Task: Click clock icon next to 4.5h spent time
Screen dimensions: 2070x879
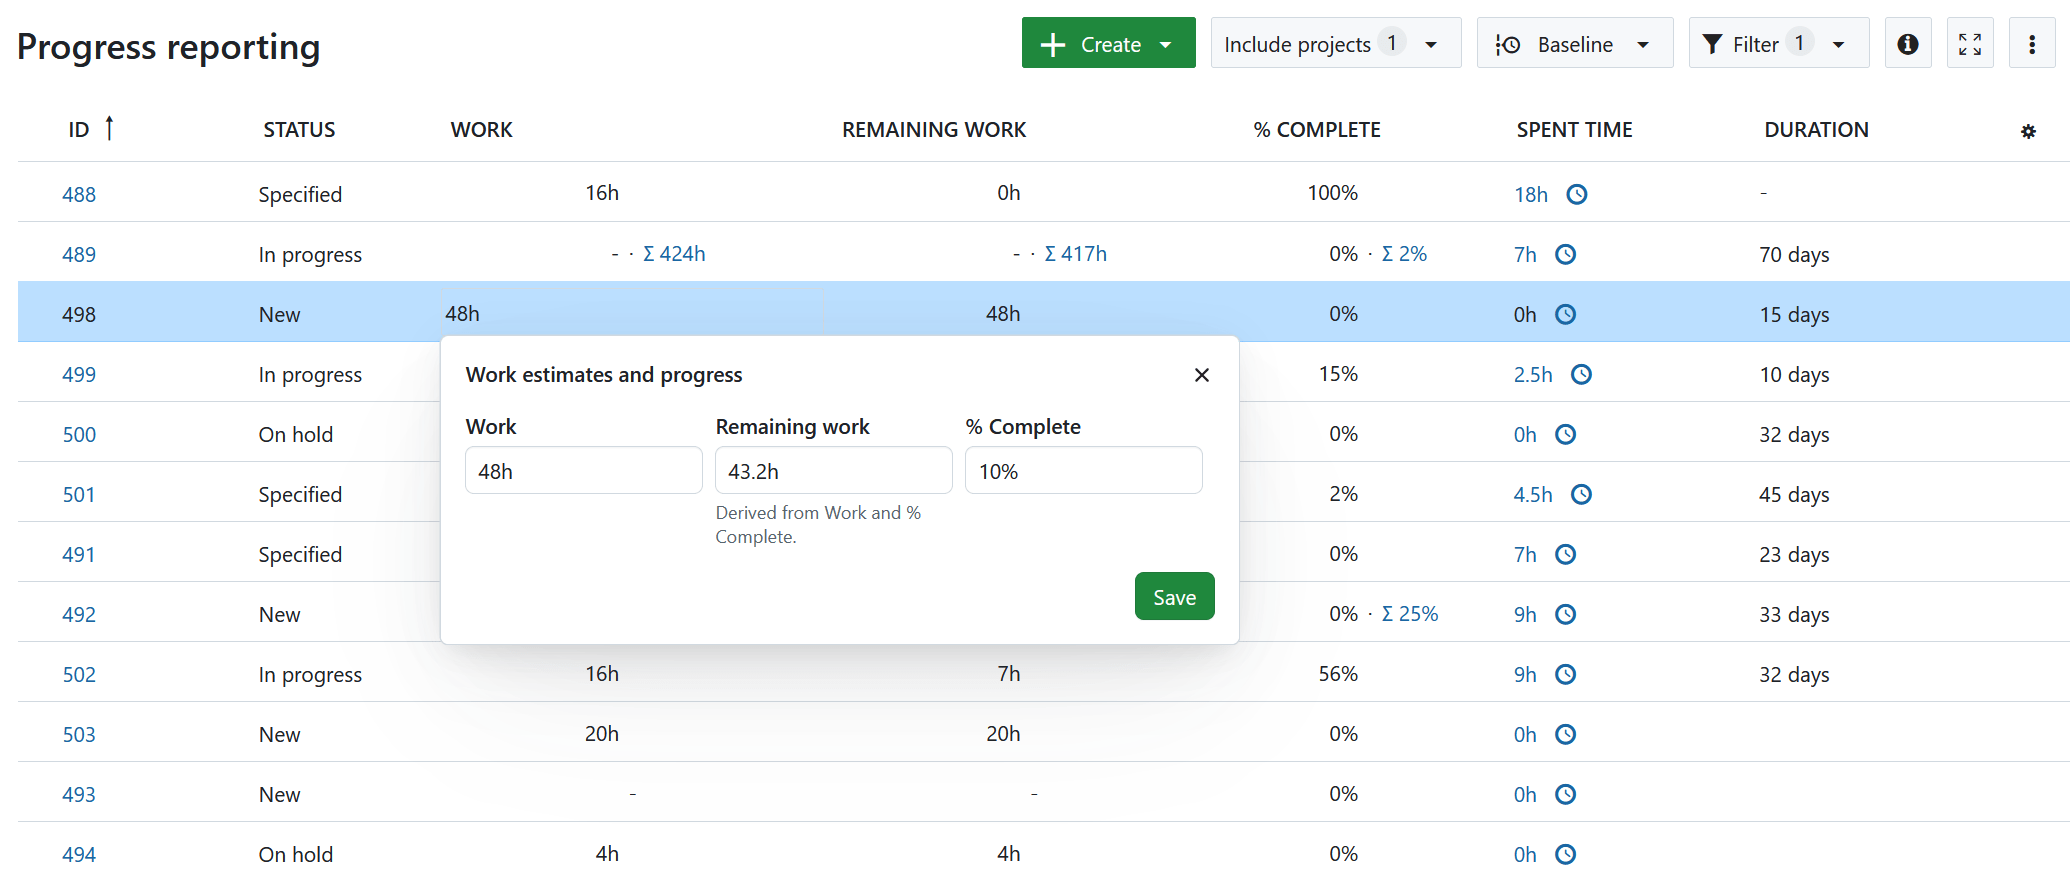Action: (x=1580, y=494)
